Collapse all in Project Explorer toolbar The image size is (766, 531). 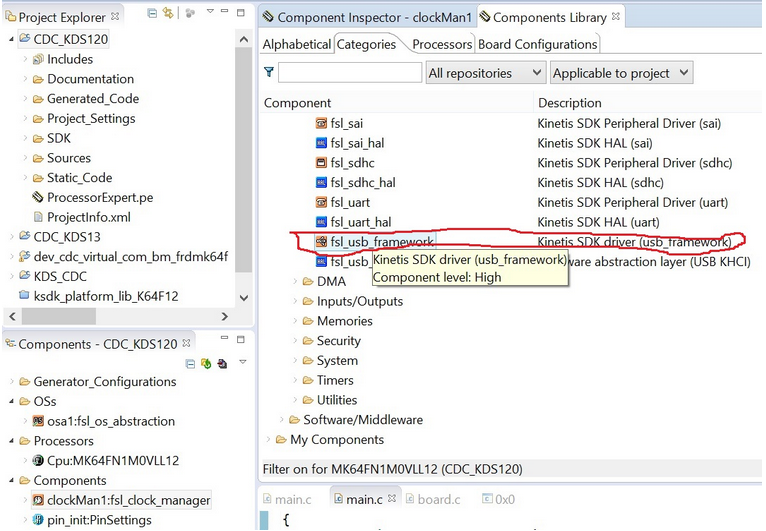(x=152, y=13)
